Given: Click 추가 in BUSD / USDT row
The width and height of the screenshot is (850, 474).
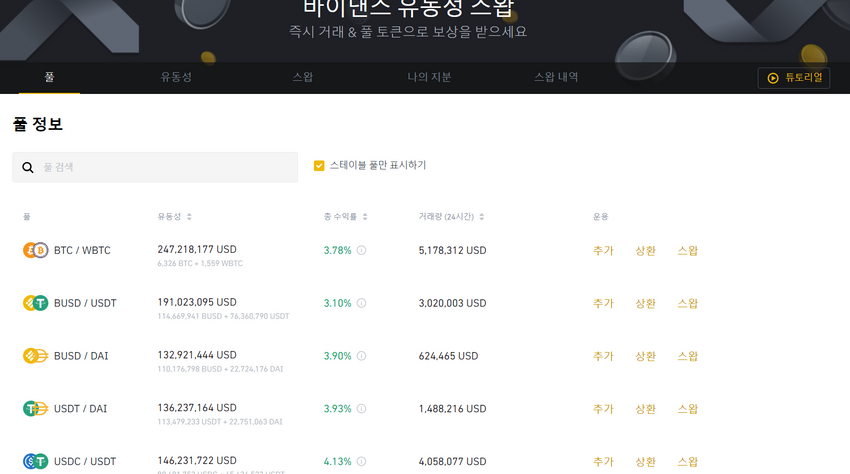Looking at the screenshot, I should (603, 303).
